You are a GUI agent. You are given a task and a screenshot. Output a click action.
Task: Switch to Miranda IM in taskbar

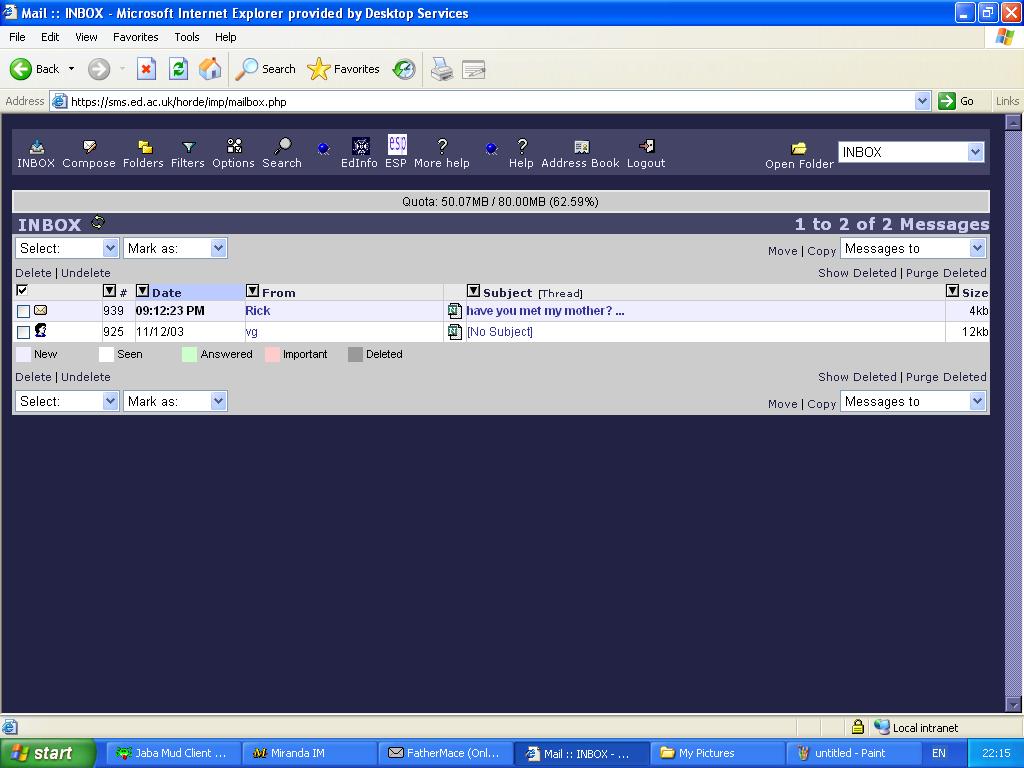click(310, 753)
